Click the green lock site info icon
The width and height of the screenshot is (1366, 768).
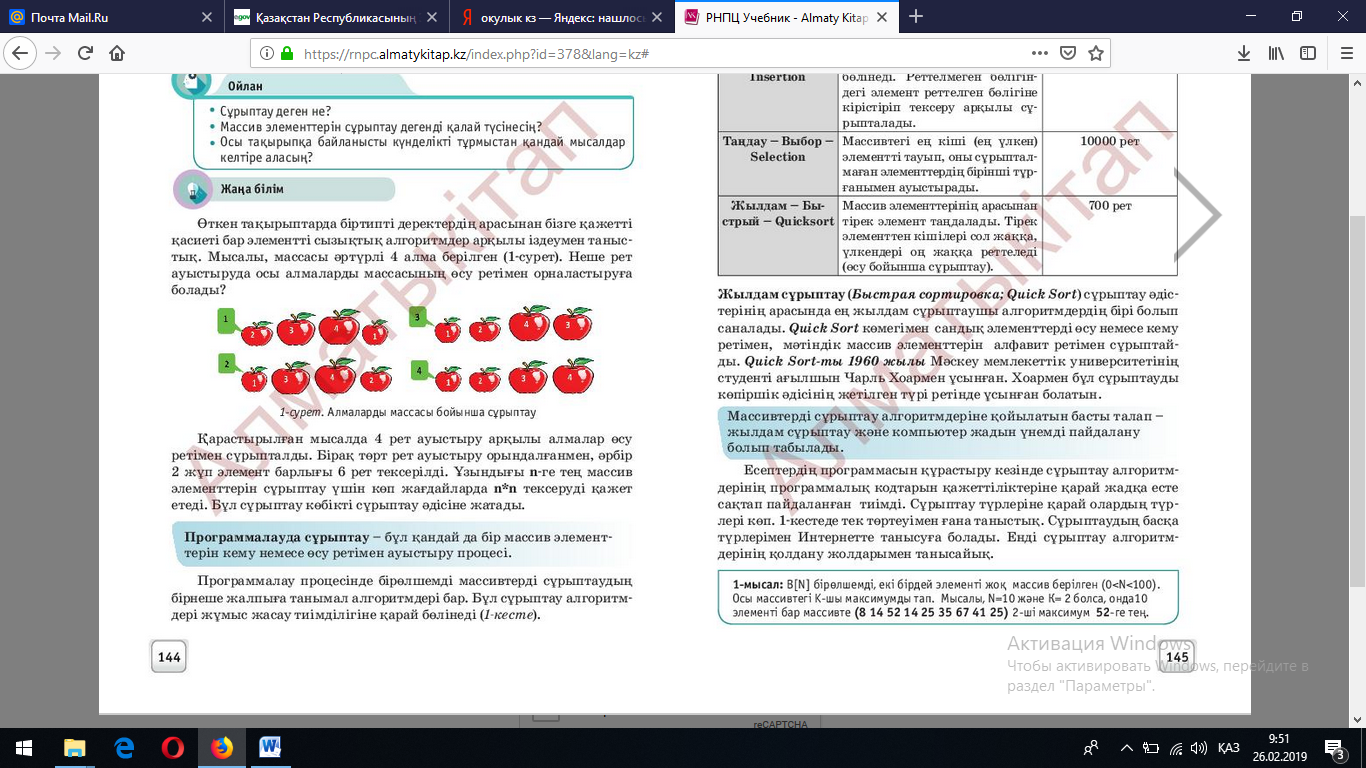coord(287,53)
